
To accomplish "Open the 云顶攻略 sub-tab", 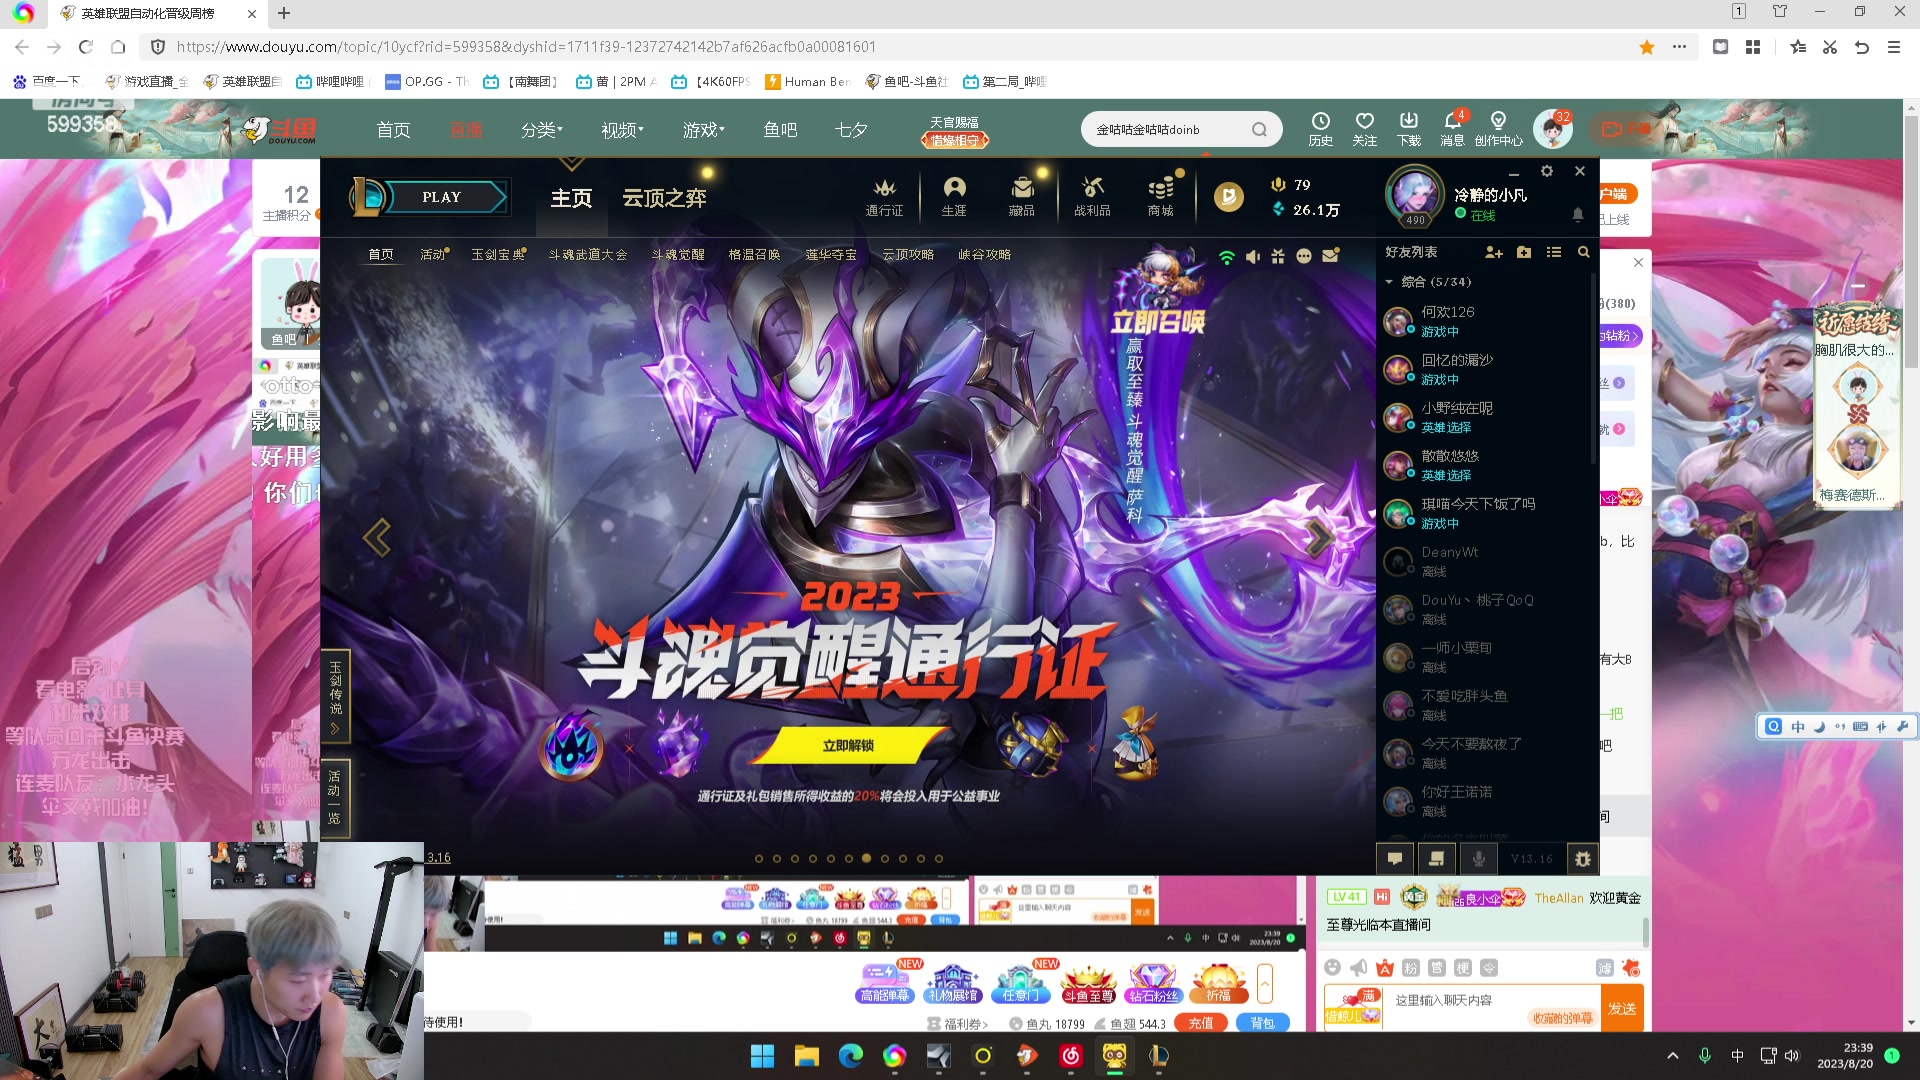I will pyautogui.click(x=908, y=255).
